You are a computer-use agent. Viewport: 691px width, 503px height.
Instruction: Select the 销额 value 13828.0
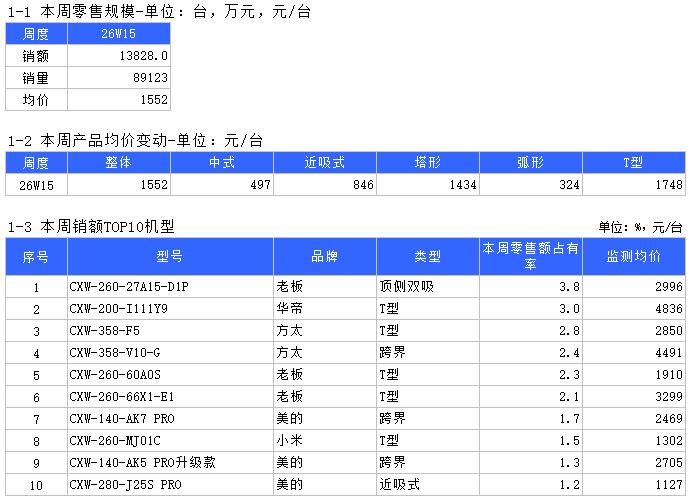(x=143, y=56)
